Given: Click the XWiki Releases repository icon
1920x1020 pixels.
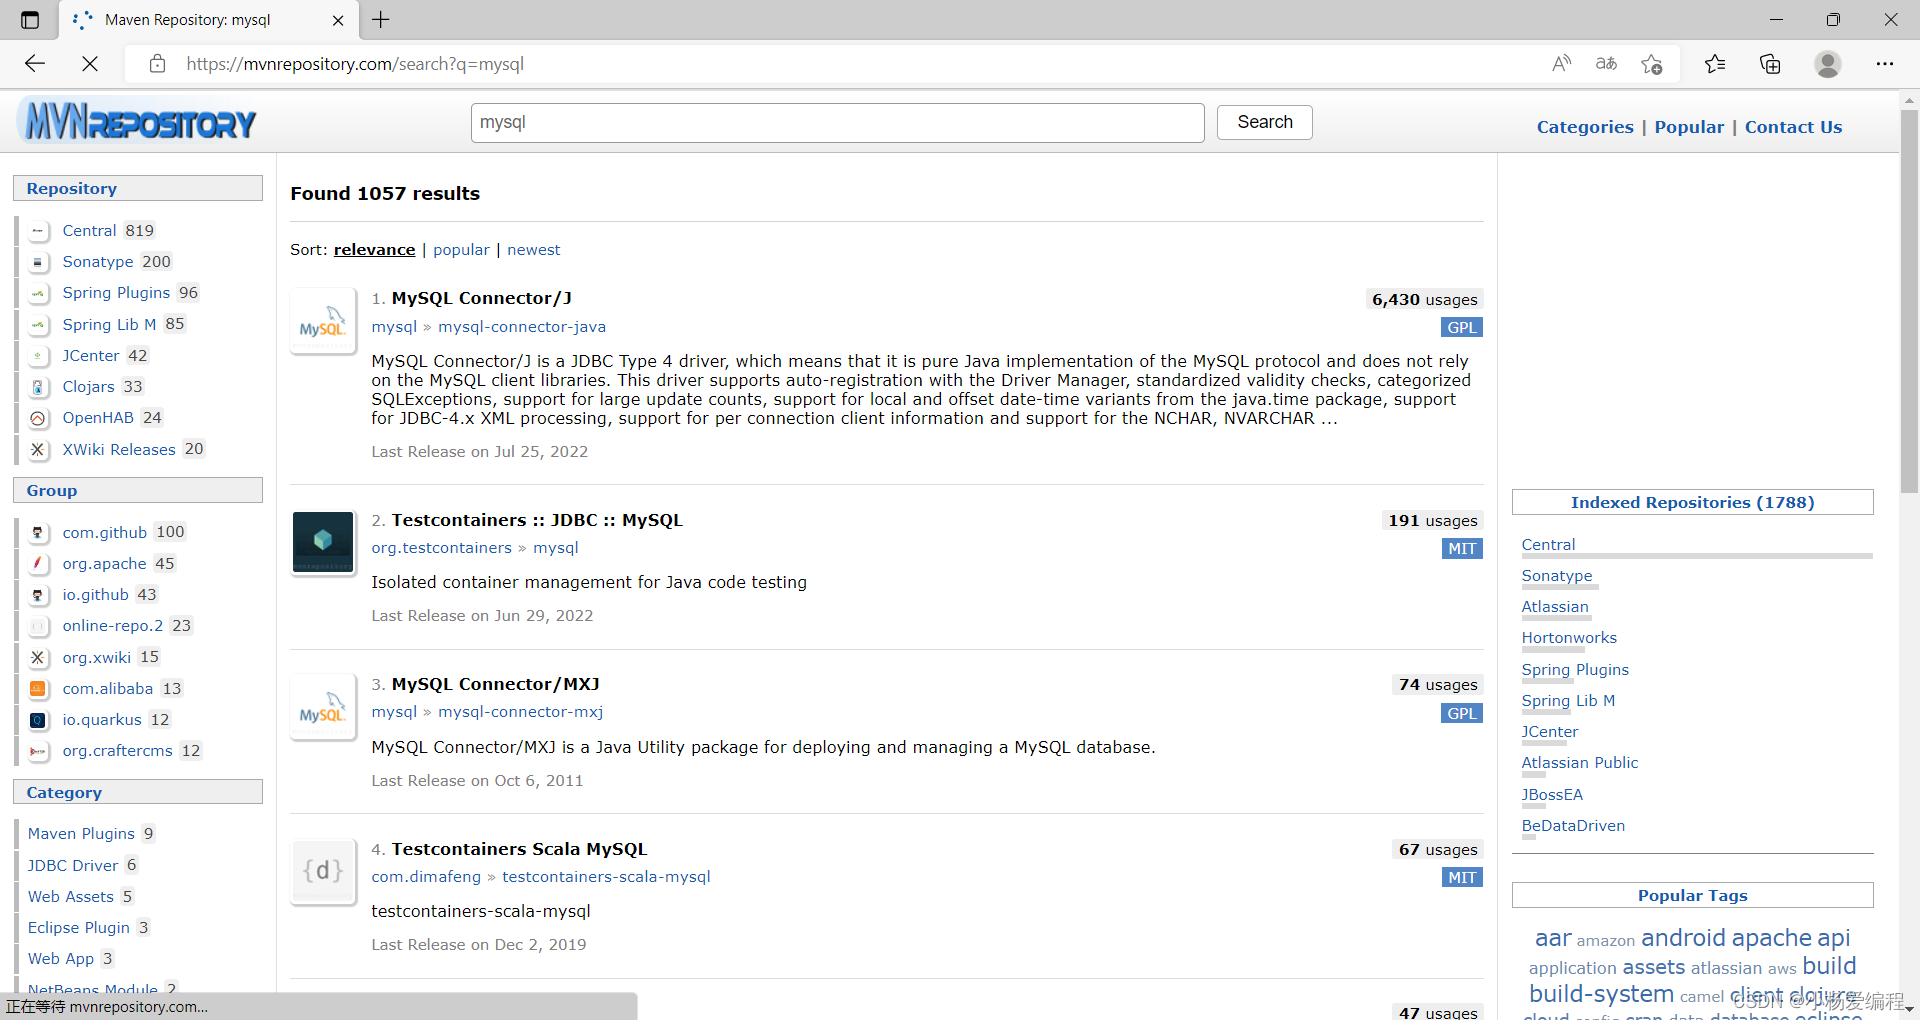Looking at the screenshot, I should (38, 450).
